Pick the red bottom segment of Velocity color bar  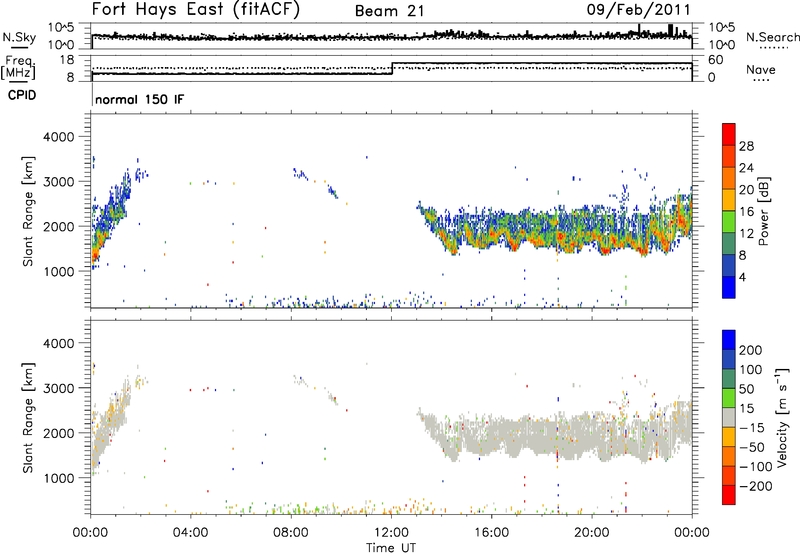point(729,495)
